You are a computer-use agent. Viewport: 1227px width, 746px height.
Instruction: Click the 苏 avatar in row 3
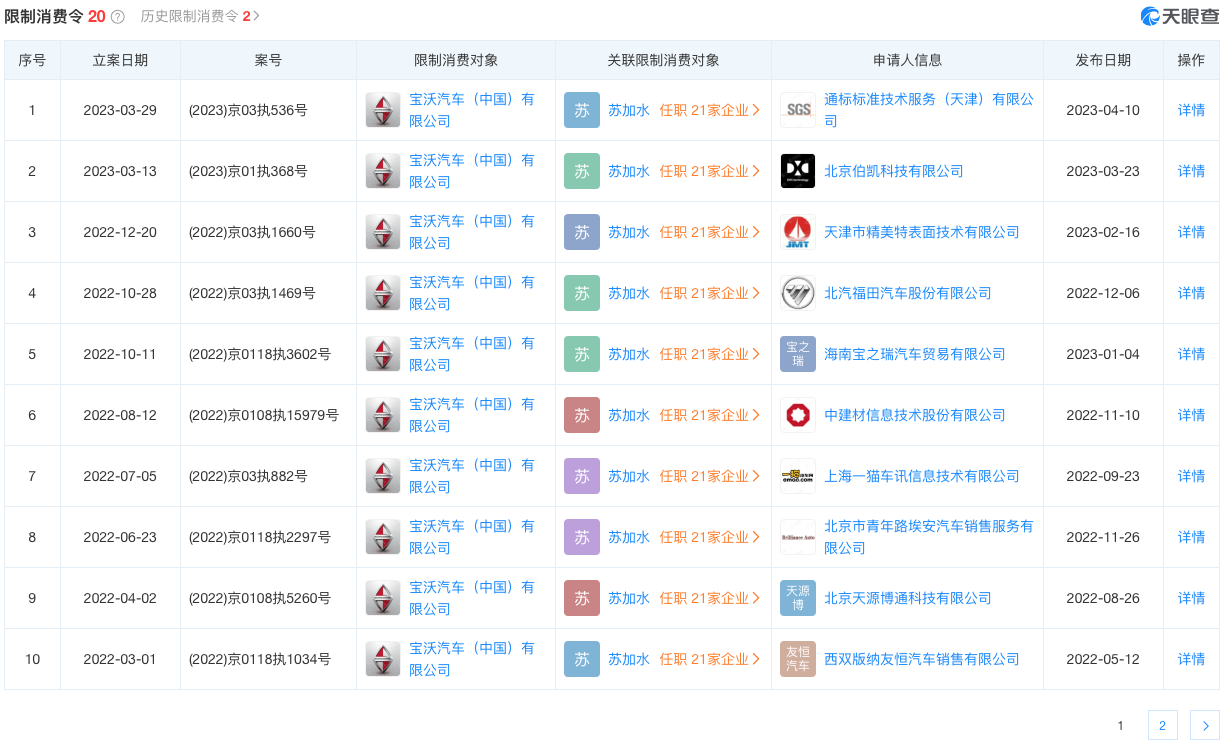click(x=582, y=232)
